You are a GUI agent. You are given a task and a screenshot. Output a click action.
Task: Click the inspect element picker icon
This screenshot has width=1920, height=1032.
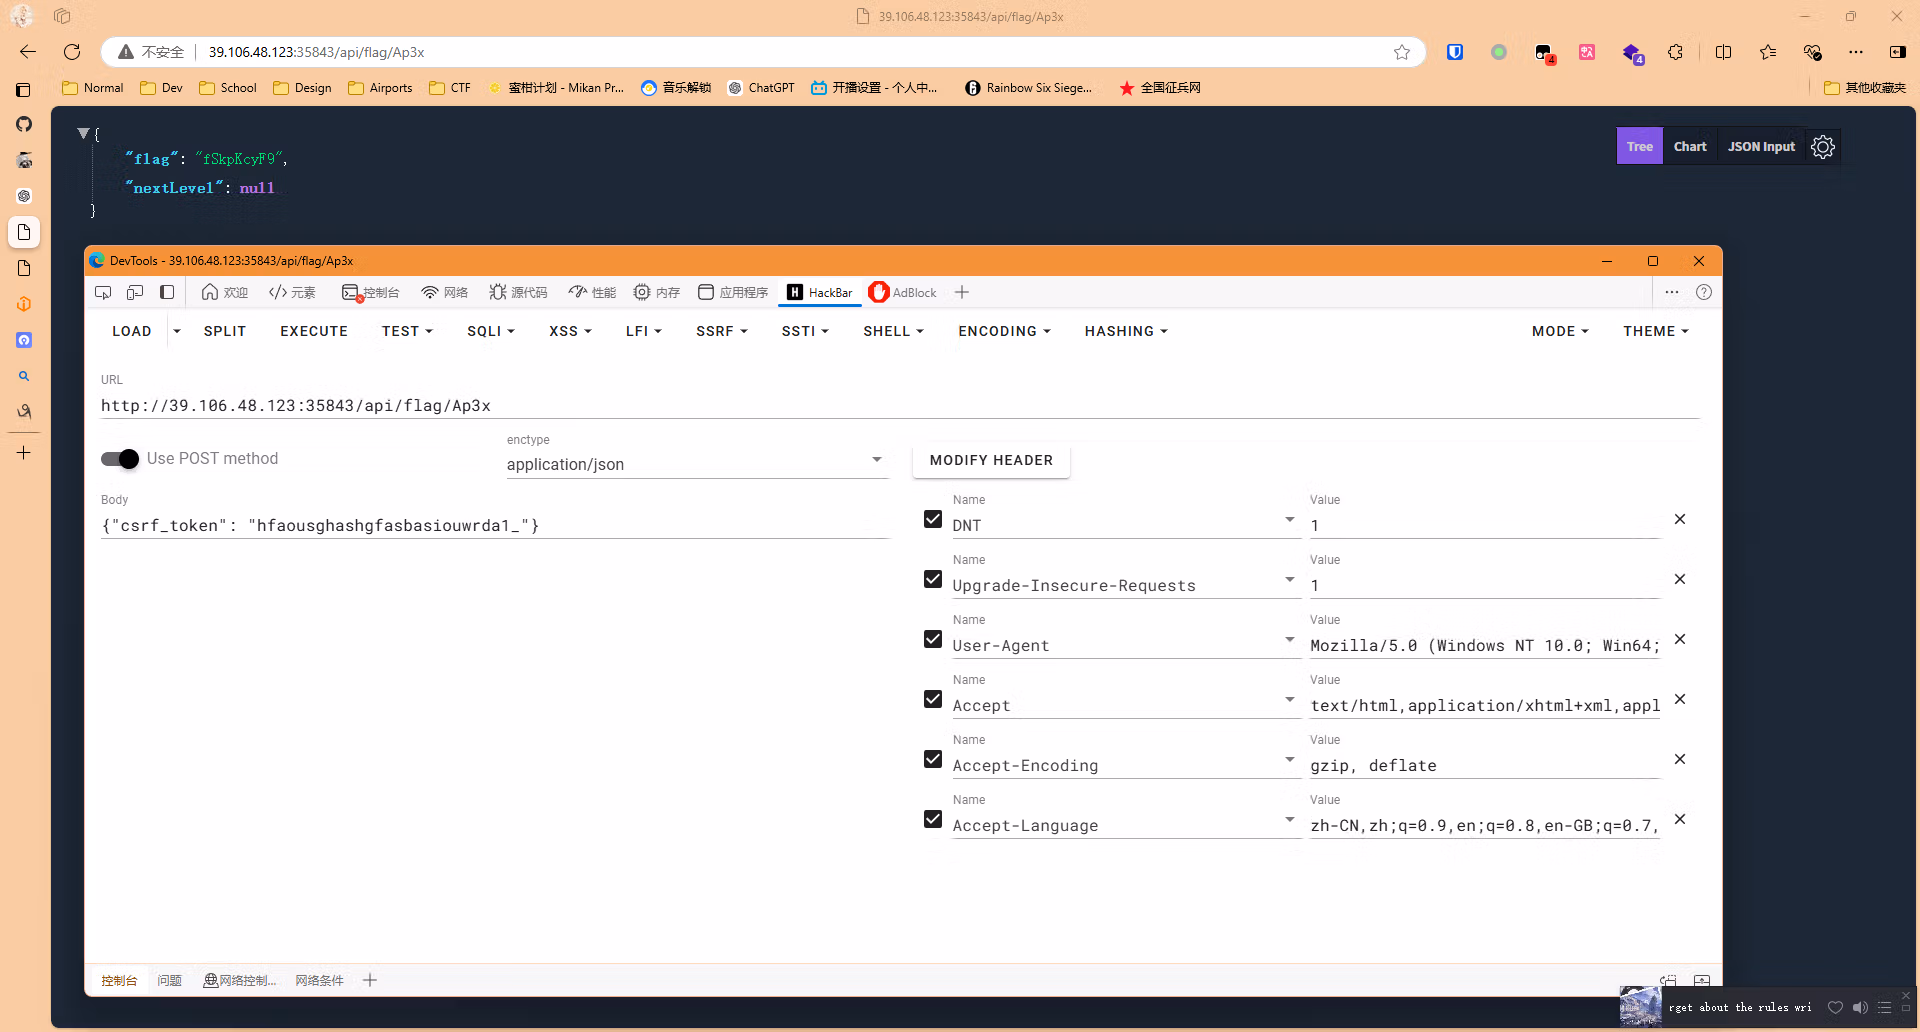tap(103, 292)
